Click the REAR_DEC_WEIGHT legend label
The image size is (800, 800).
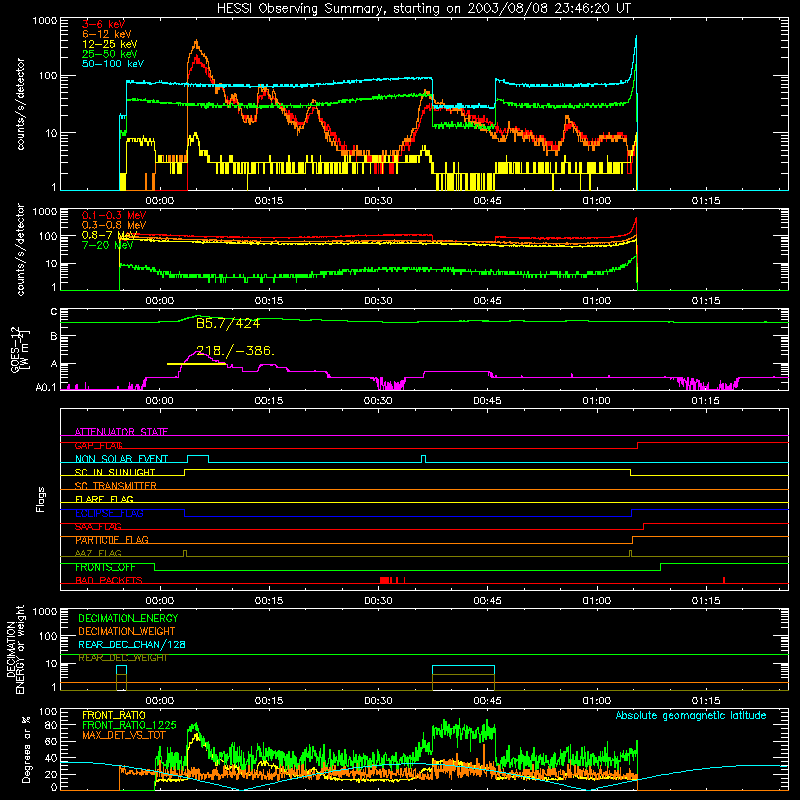[x=123, y=658]
